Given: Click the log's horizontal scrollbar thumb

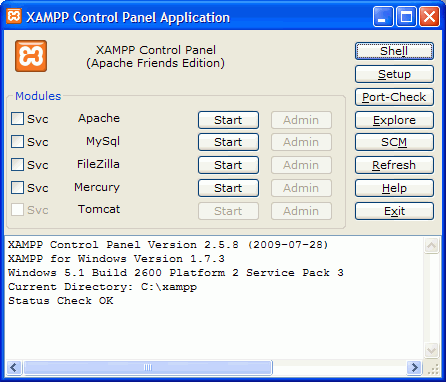Looking at the screenshot, I should tap(148, 368).
